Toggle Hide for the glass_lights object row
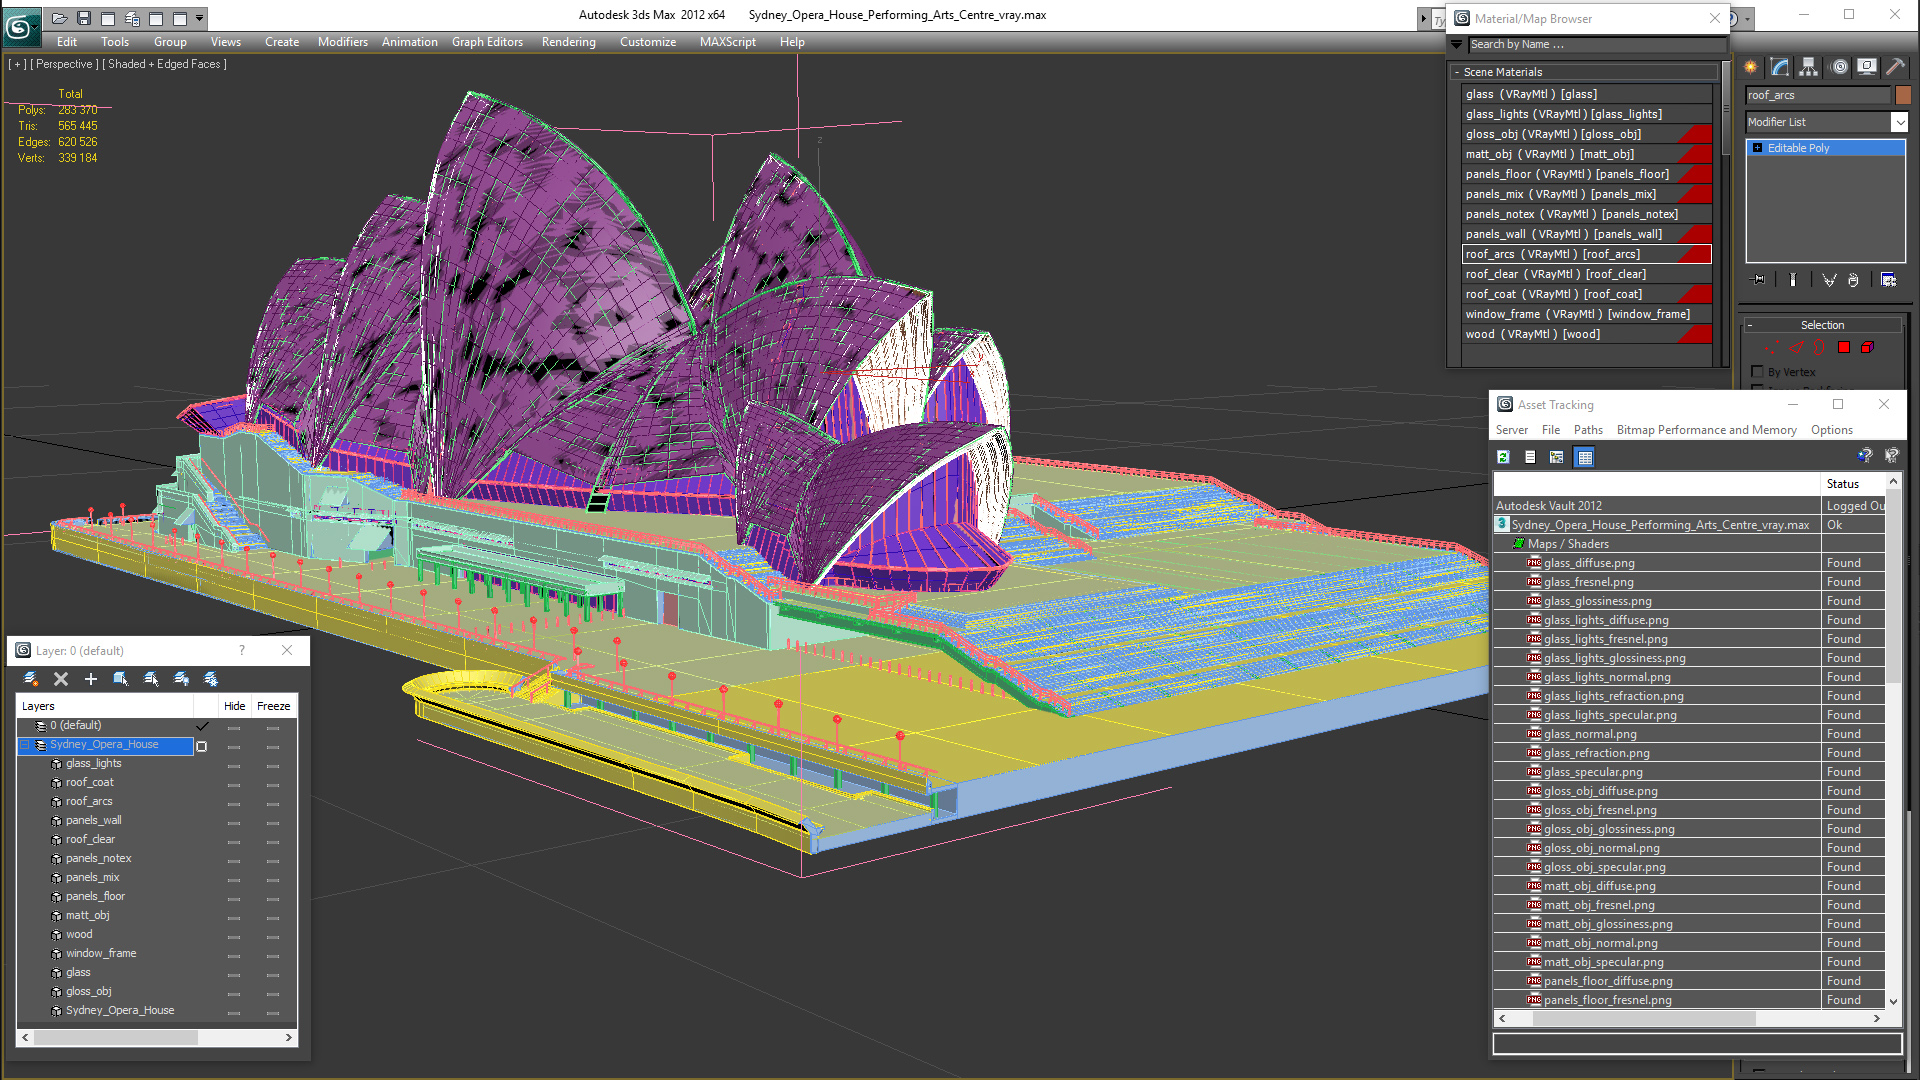Screen dimensions: 1920x1080 [234, 766]
